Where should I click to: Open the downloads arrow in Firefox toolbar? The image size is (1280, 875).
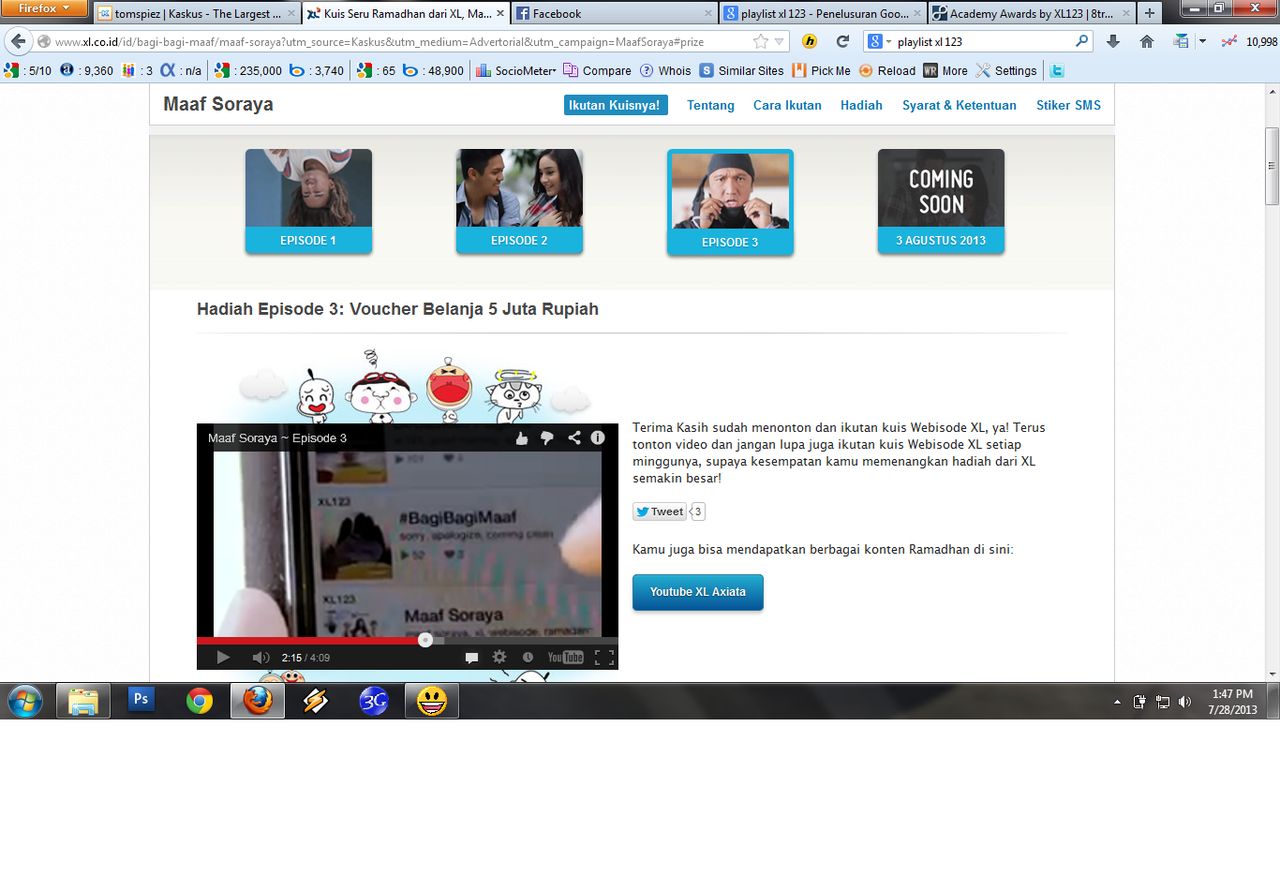coord(1113,42)
